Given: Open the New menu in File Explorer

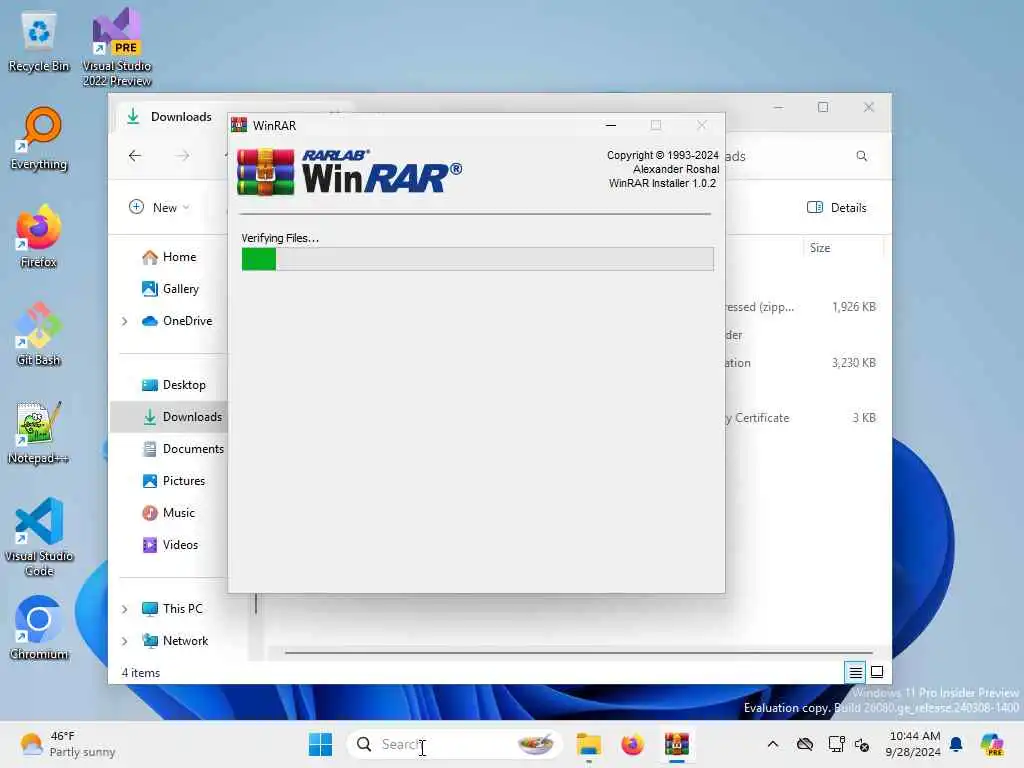Looking at the screenshot, I should tap(159, 207).
